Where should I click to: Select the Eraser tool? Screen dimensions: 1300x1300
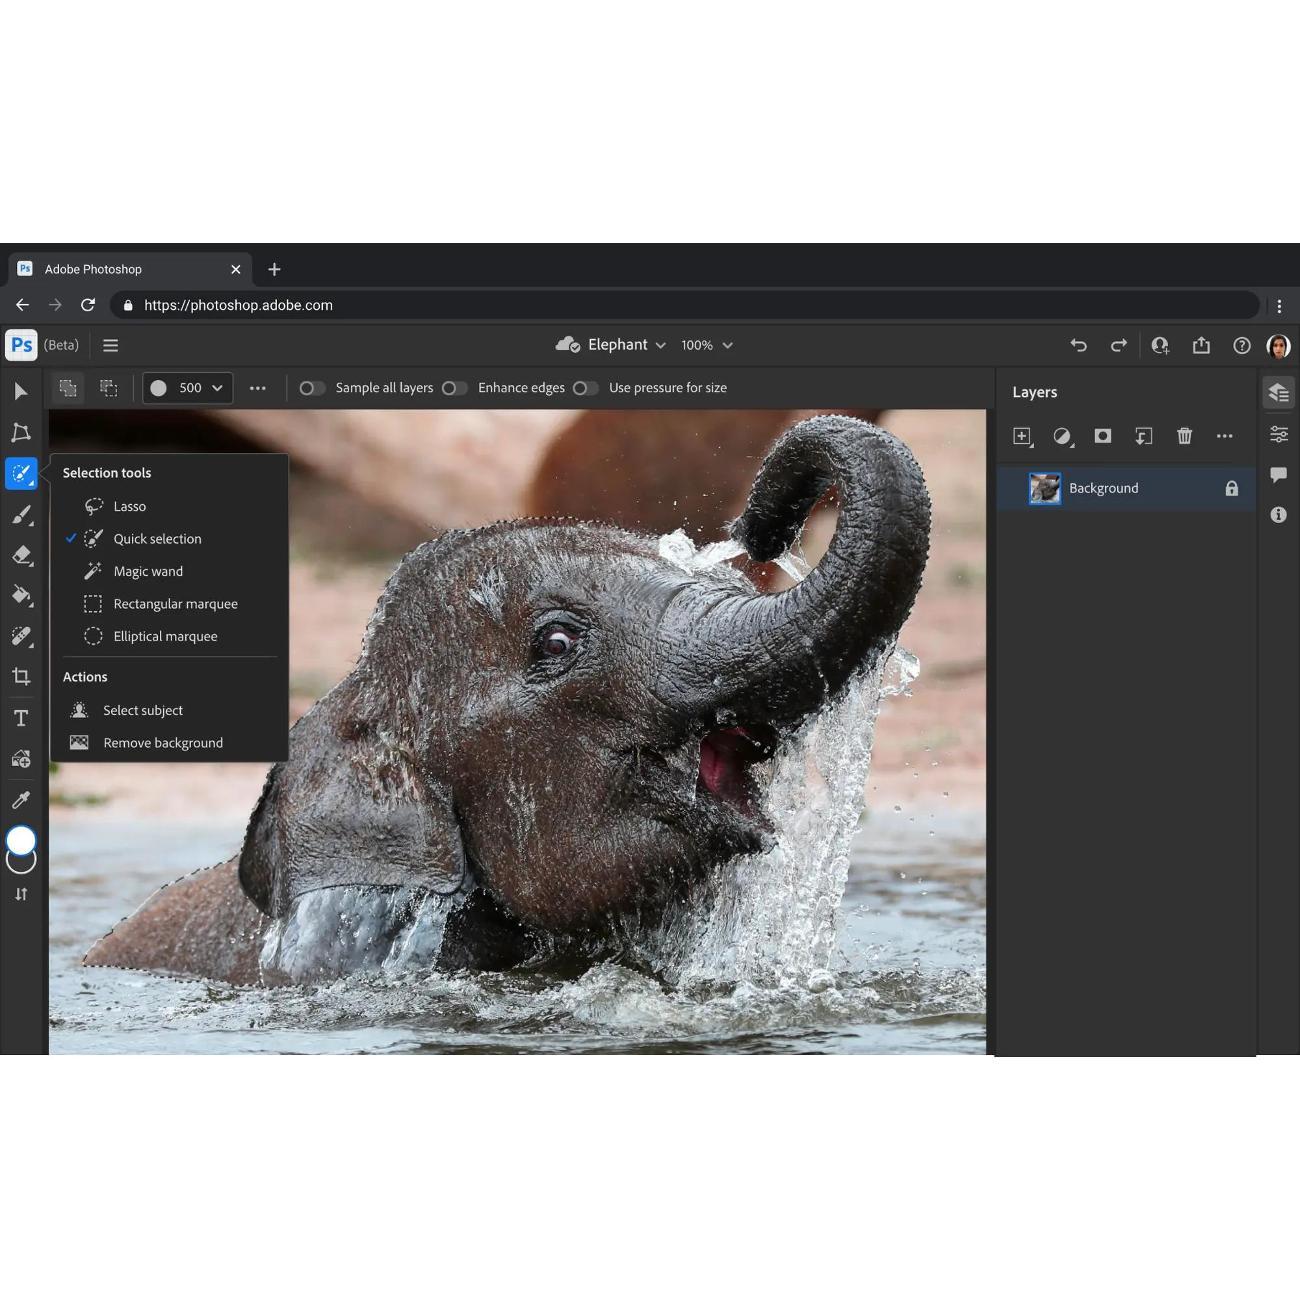point(20,555)
